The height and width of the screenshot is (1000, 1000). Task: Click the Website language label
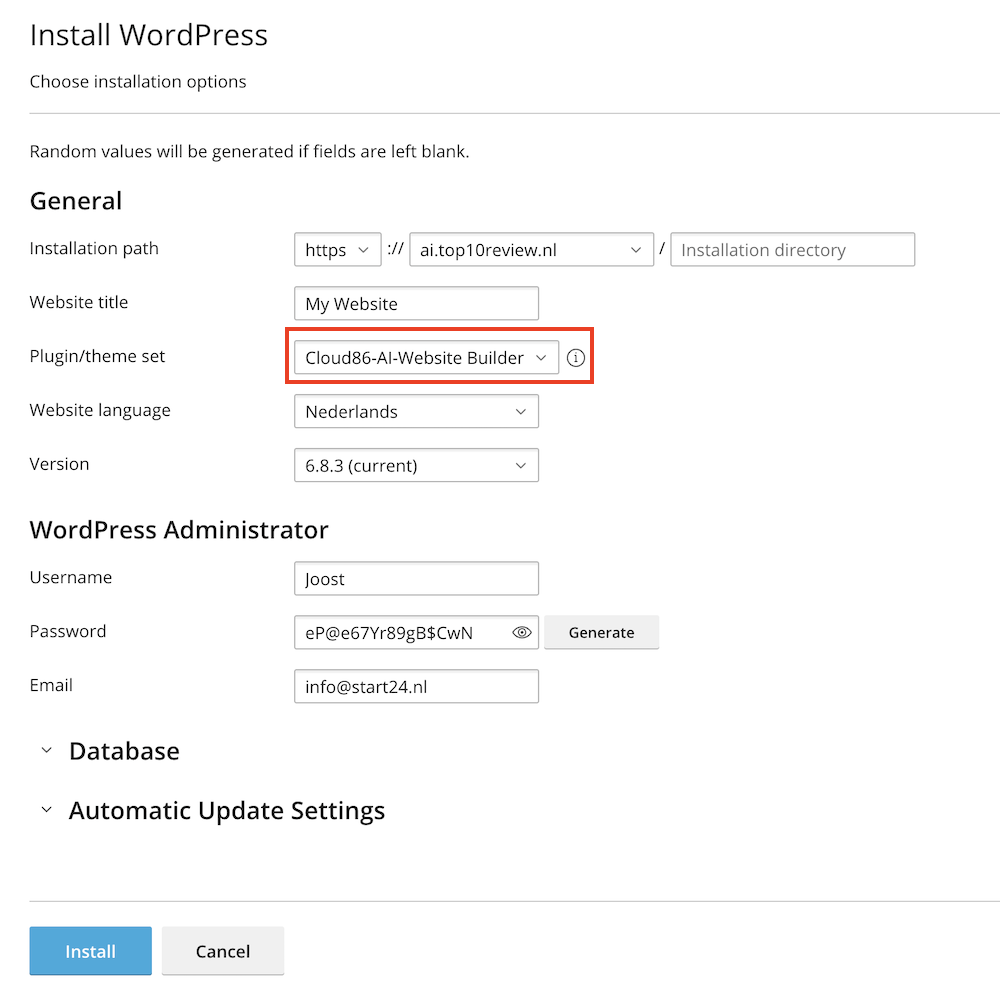point(100,410)
